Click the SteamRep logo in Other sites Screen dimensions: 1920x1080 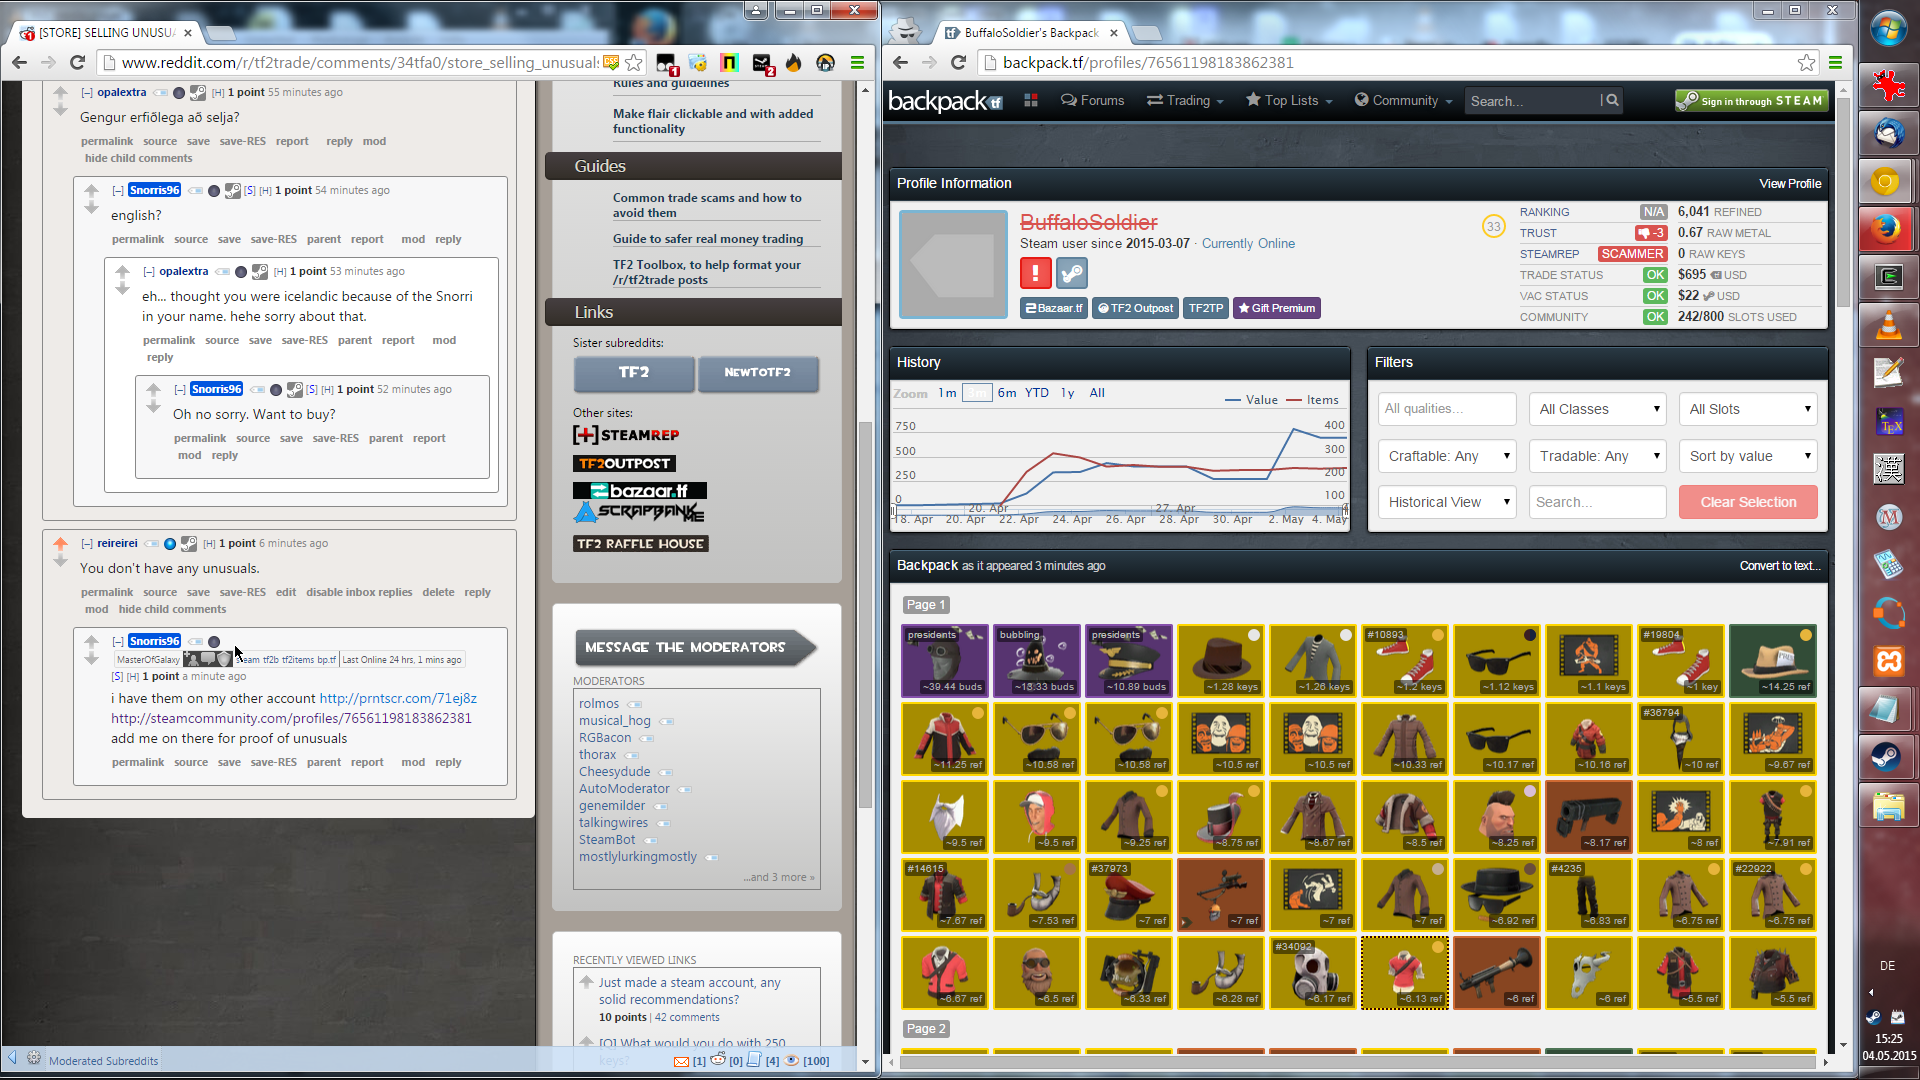[626, 435]
